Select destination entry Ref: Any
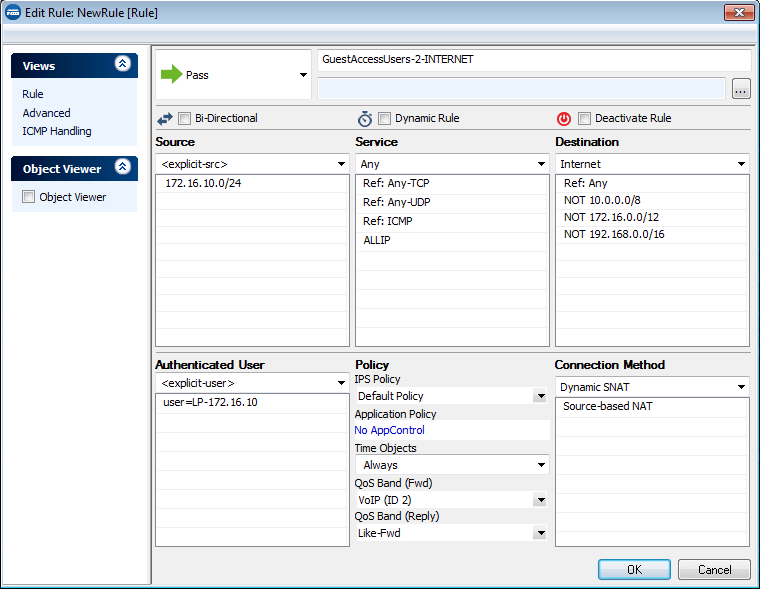Viewport: 760px width, 589px height. click(x=651, y=183)
